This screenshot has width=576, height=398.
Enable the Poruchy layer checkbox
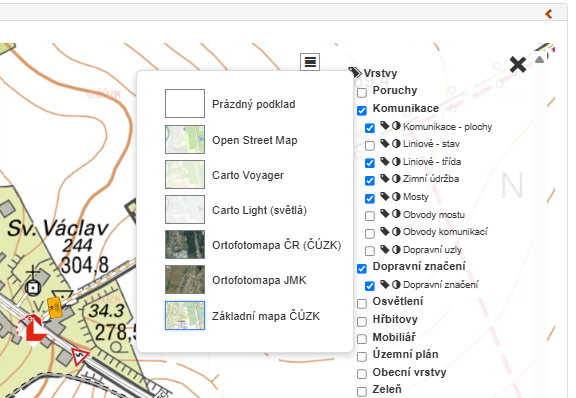362,92
